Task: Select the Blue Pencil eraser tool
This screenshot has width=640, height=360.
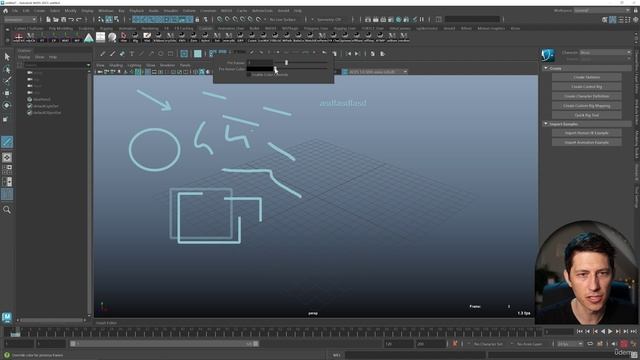Action: click(x=122, y=54)
